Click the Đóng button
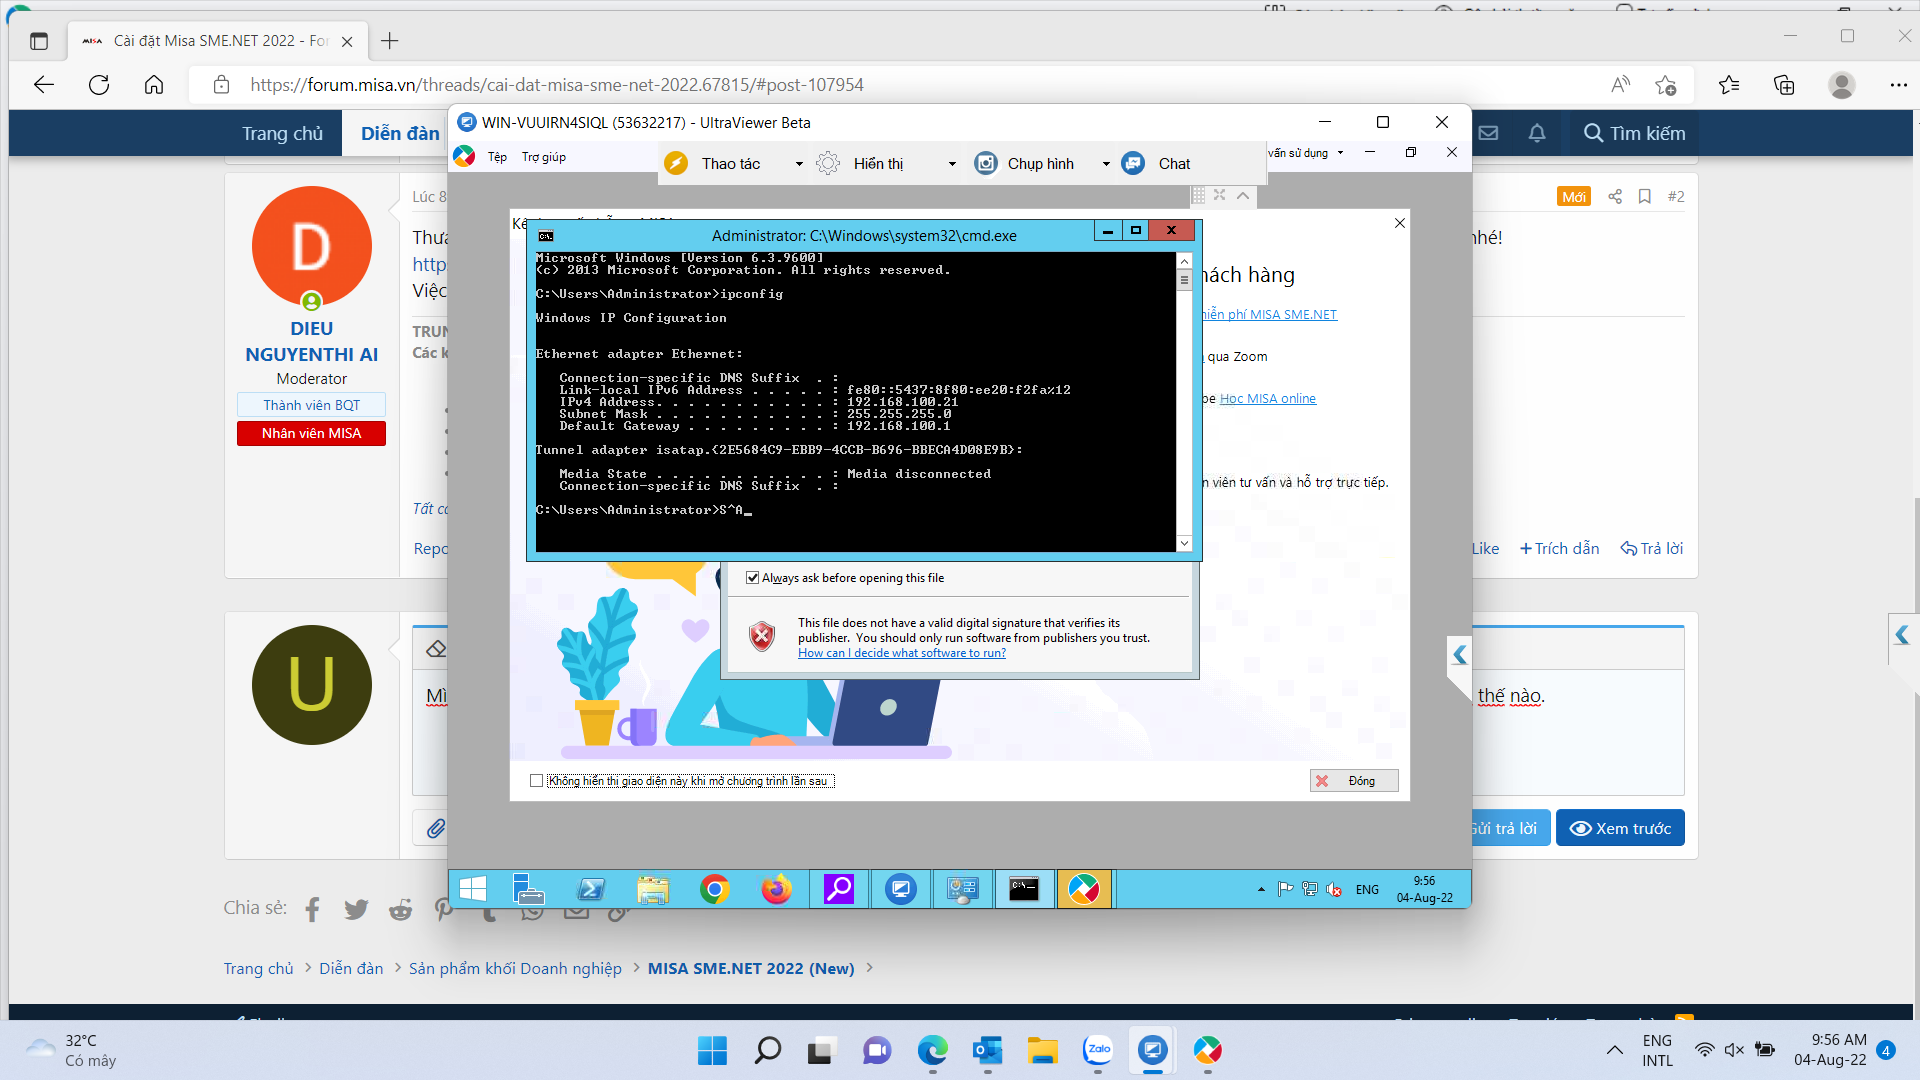The width and height of the screenshot is (1920, 1080). (x=1354, y=781)
